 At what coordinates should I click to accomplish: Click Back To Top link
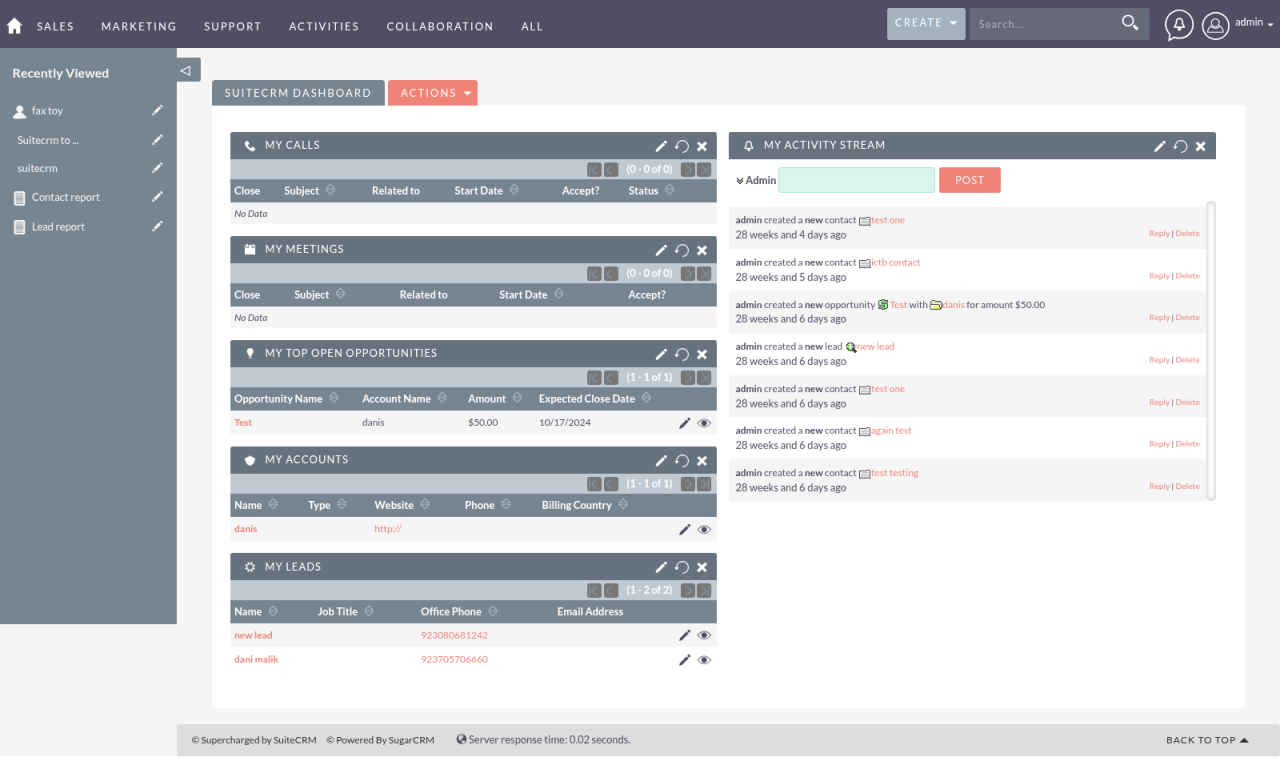pyautogui.click(x=1206, y=740)
